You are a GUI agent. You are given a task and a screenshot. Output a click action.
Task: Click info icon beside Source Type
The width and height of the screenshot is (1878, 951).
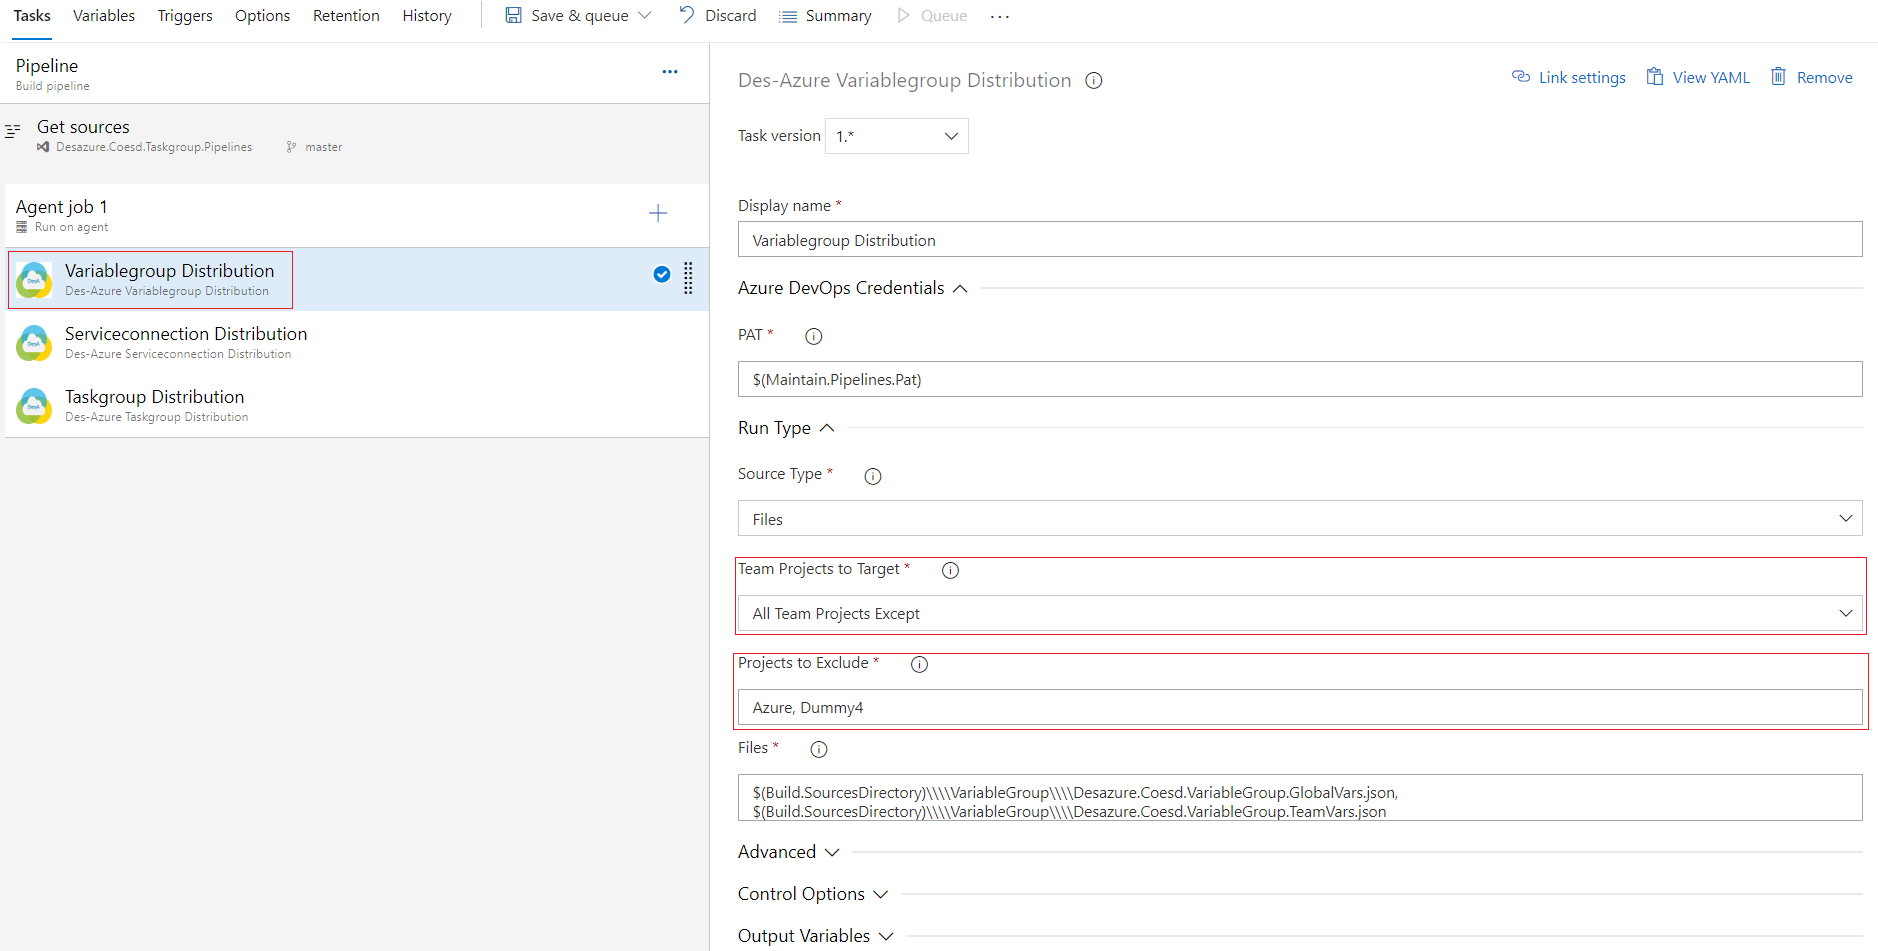coord(872,476)
